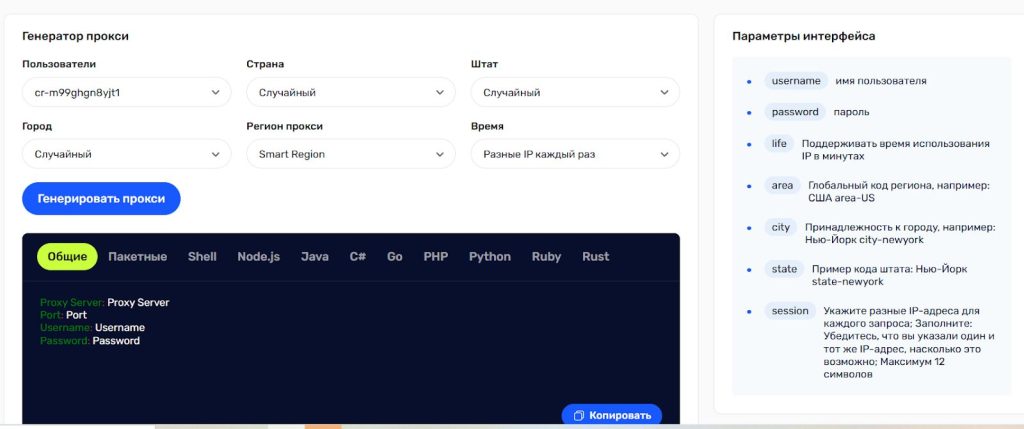The width and height of the screenshot is (1024, 429).
Task: Open the Shell tab
Action: click(202, 257)
